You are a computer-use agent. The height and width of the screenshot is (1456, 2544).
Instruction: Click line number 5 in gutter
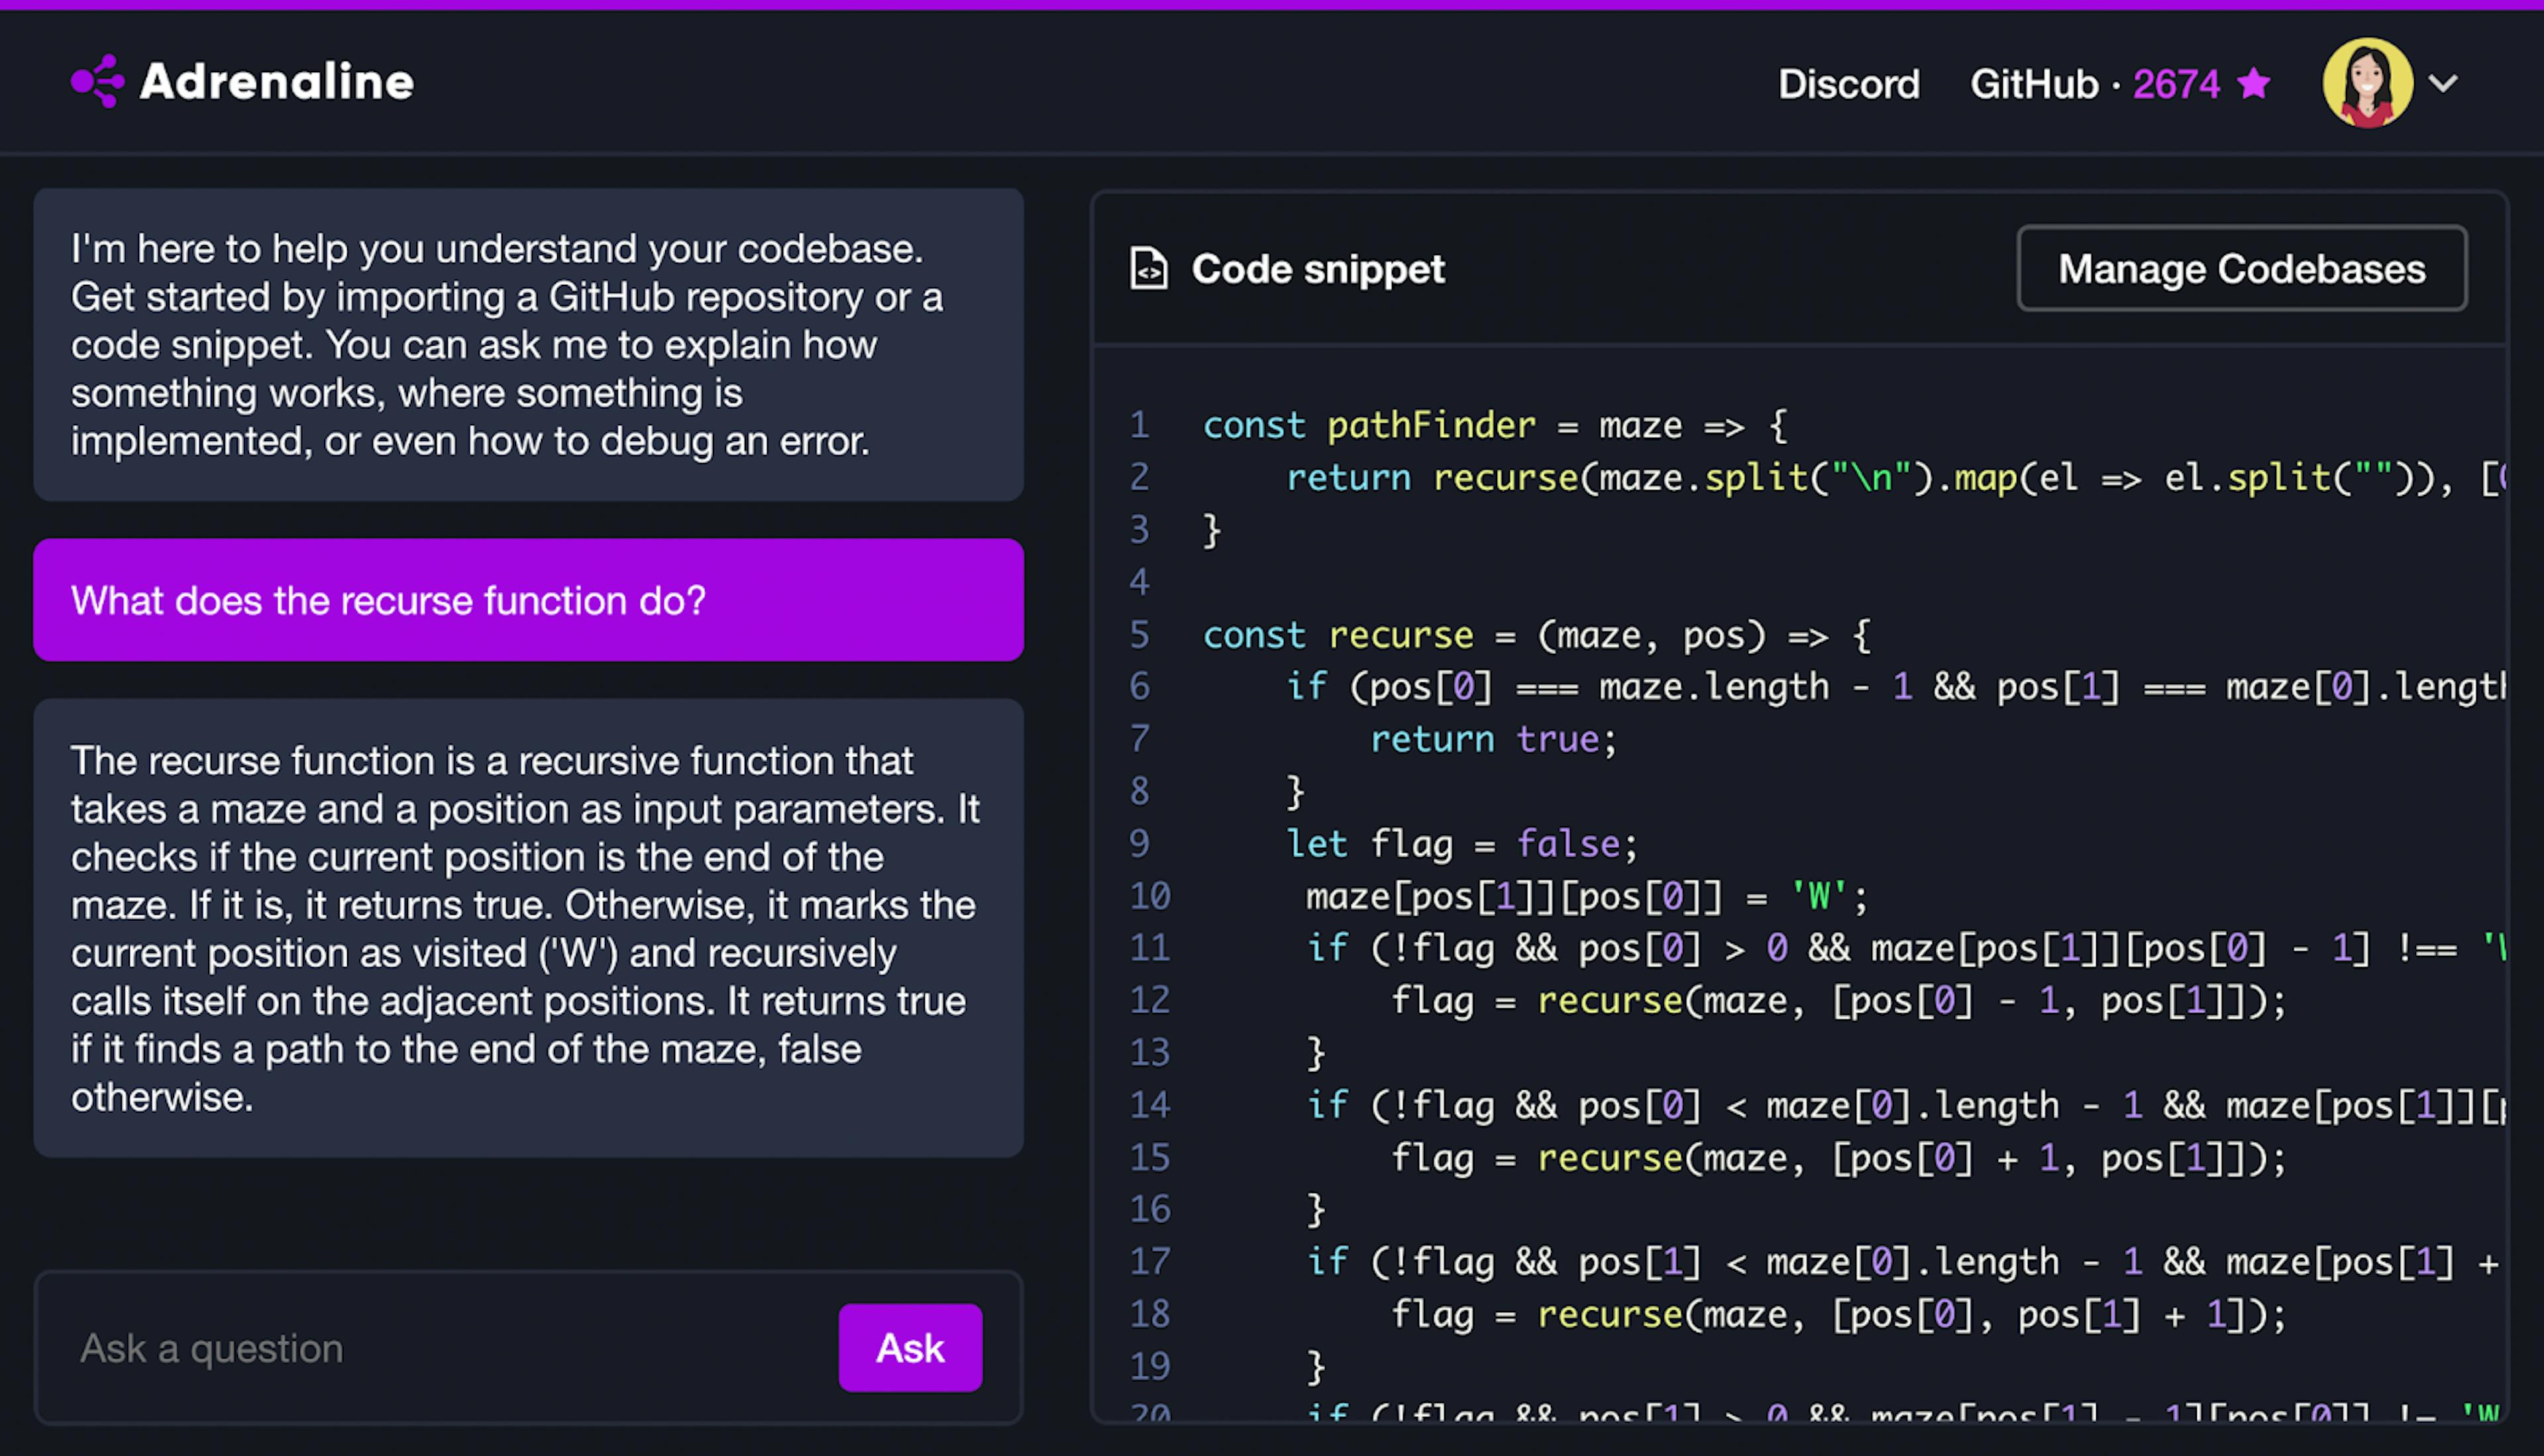coord(1139,635)
